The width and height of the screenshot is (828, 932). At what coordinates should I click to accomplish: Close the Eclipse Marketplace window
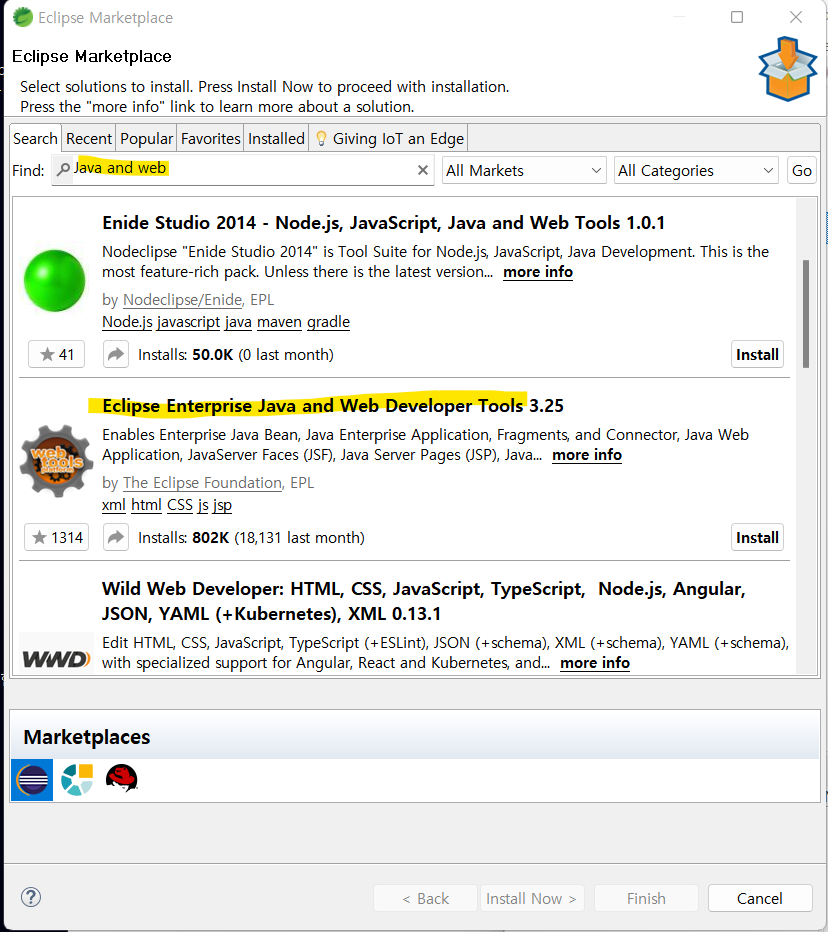[x=796, y=17]
